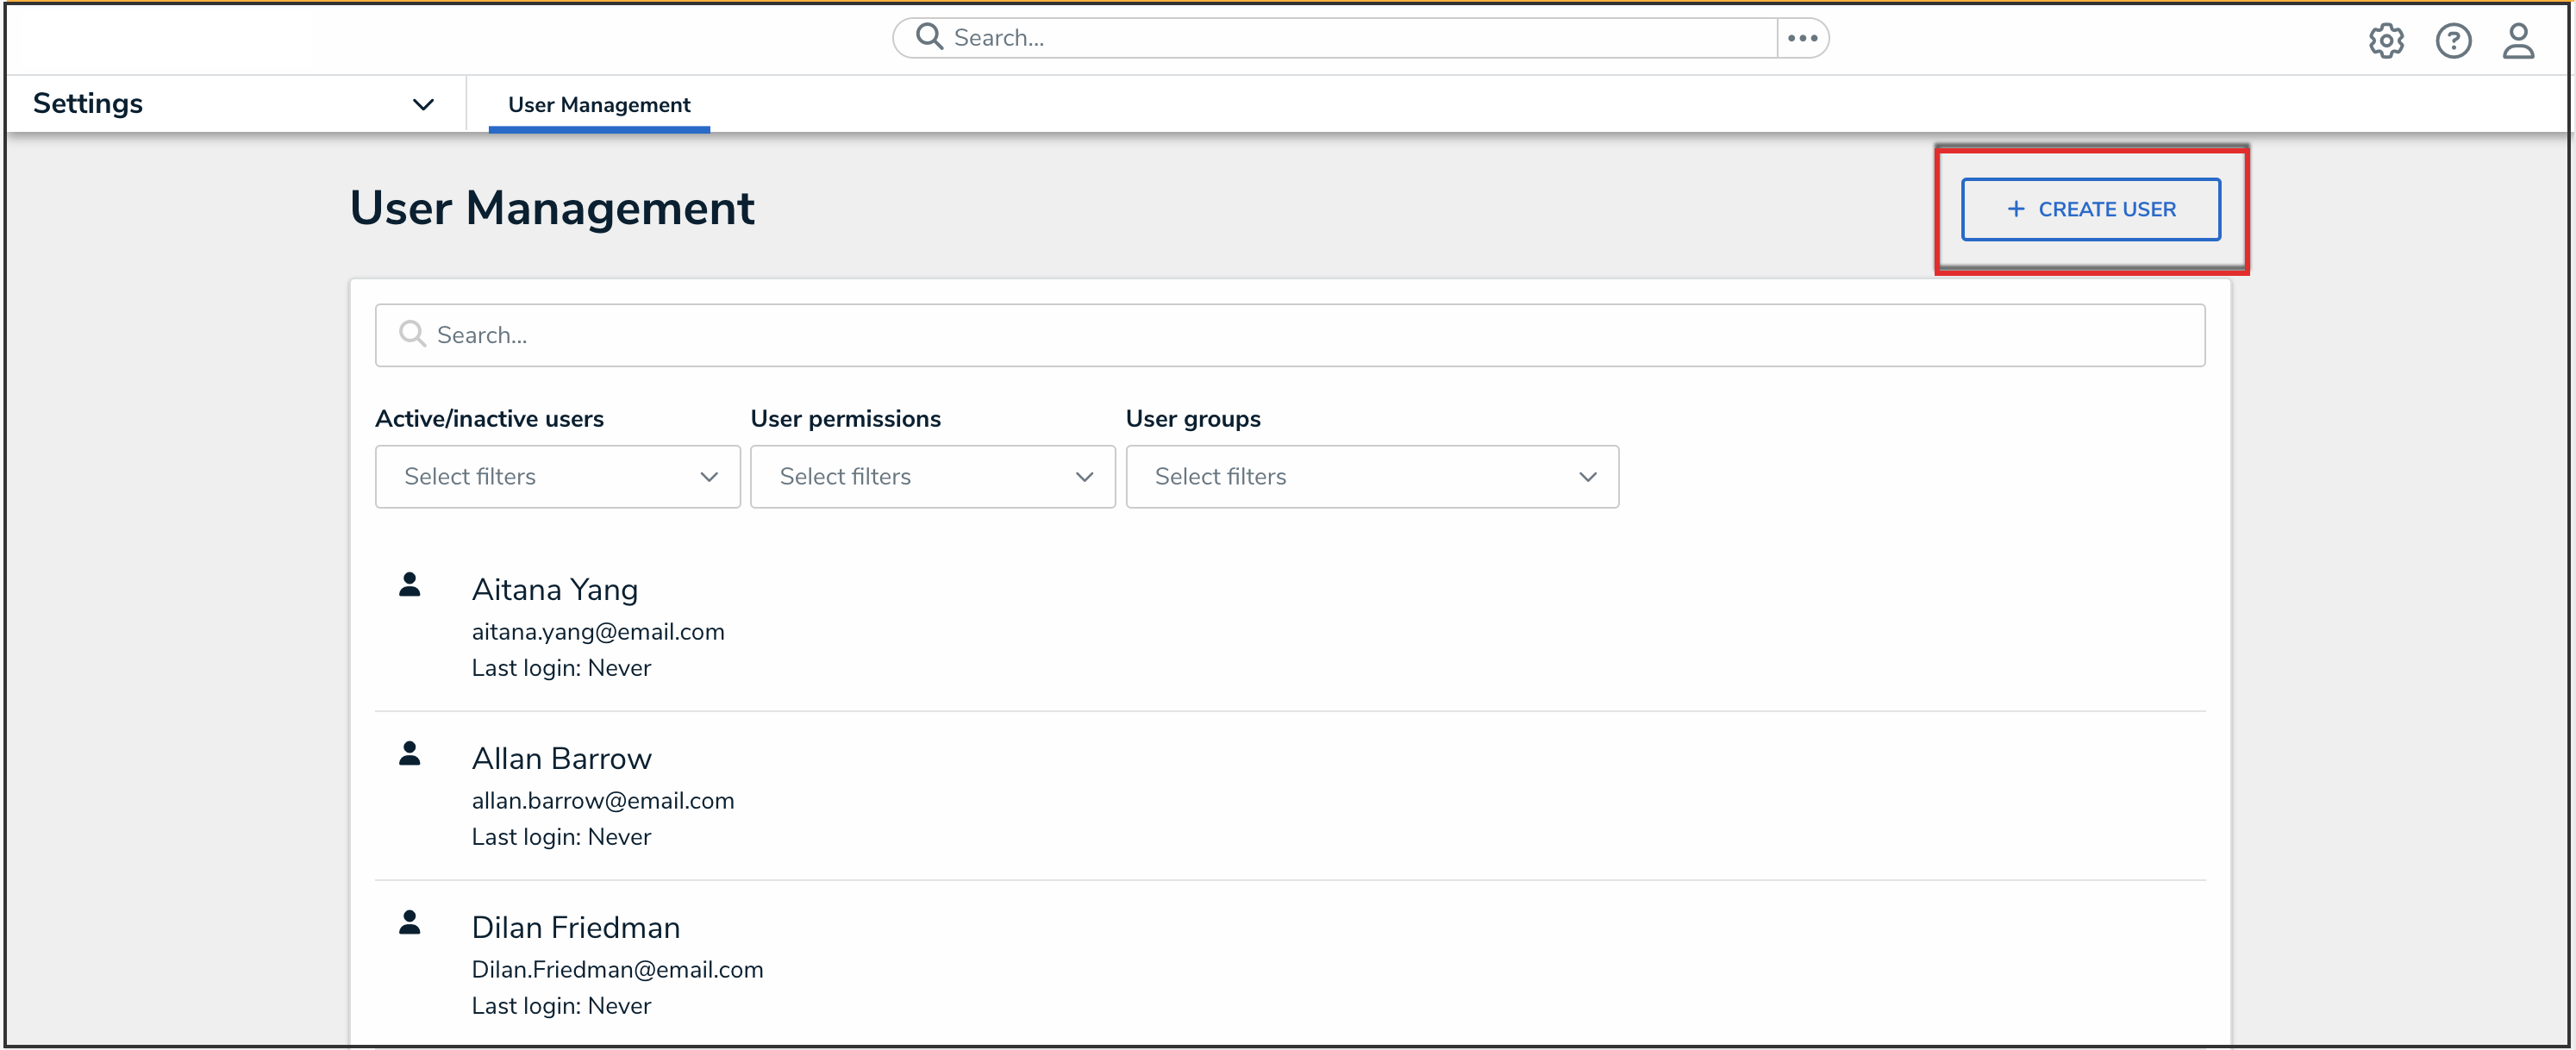Click the three dots search options icon

[x=1802, y=38]
